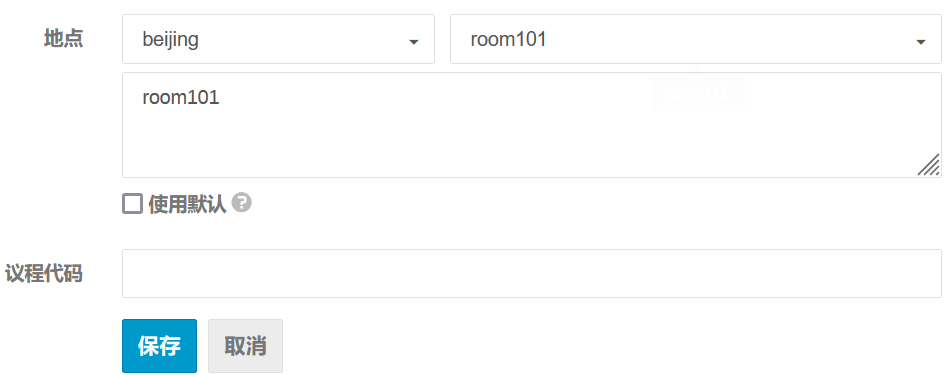Open the beijing location dropdown
Viewport: 949px width, 375px height.
click(278, 39)
